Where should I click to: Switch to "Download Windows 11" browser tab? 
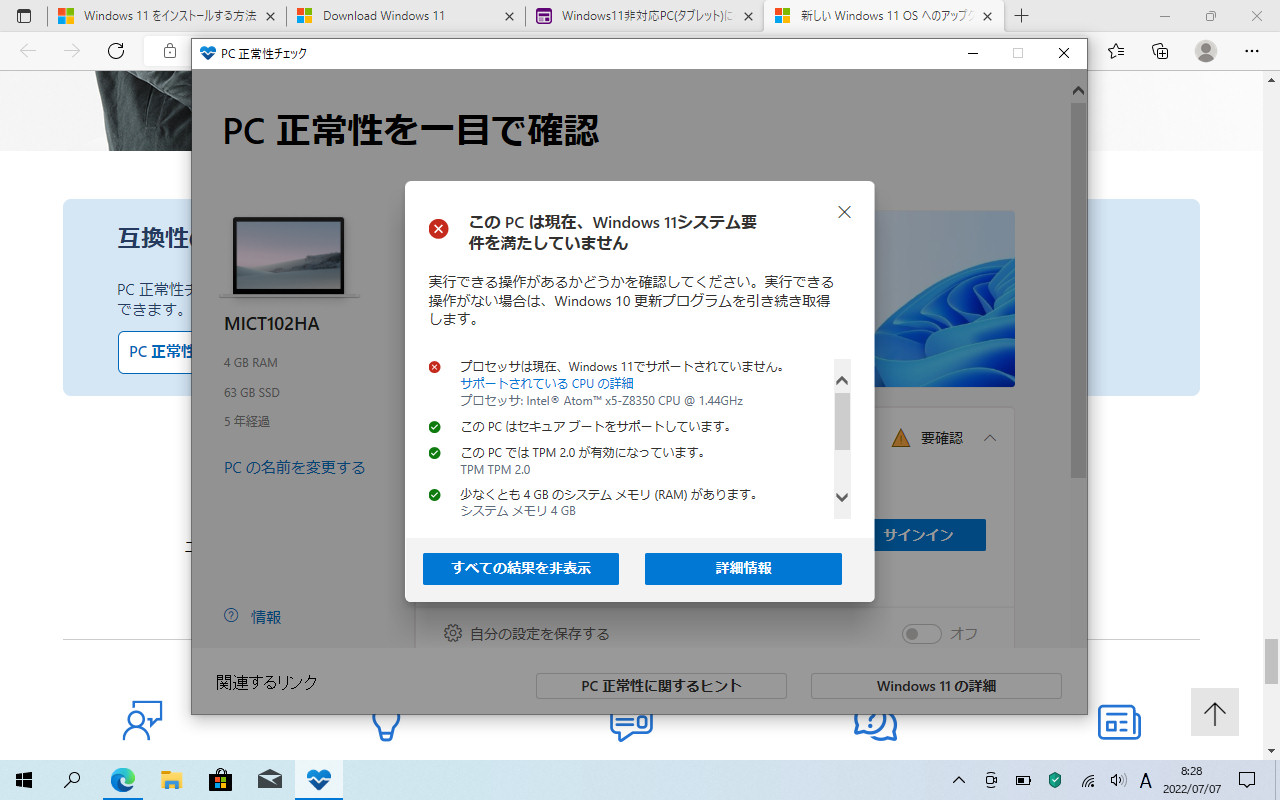click(x=405, y=16)
